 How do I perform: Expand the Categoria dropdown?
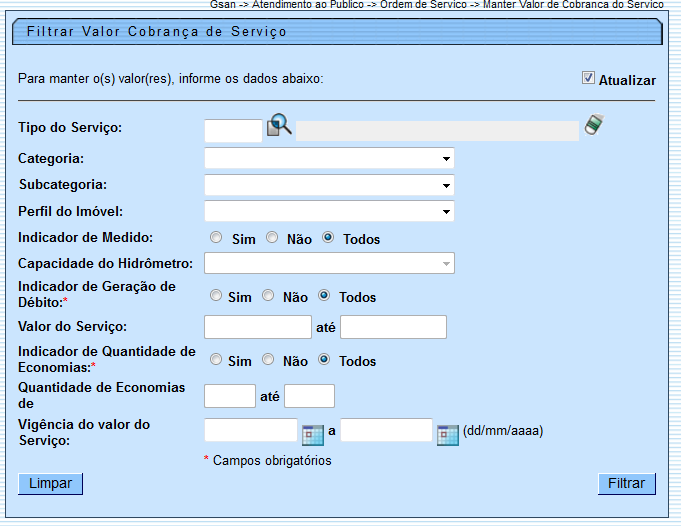[329, 158]
